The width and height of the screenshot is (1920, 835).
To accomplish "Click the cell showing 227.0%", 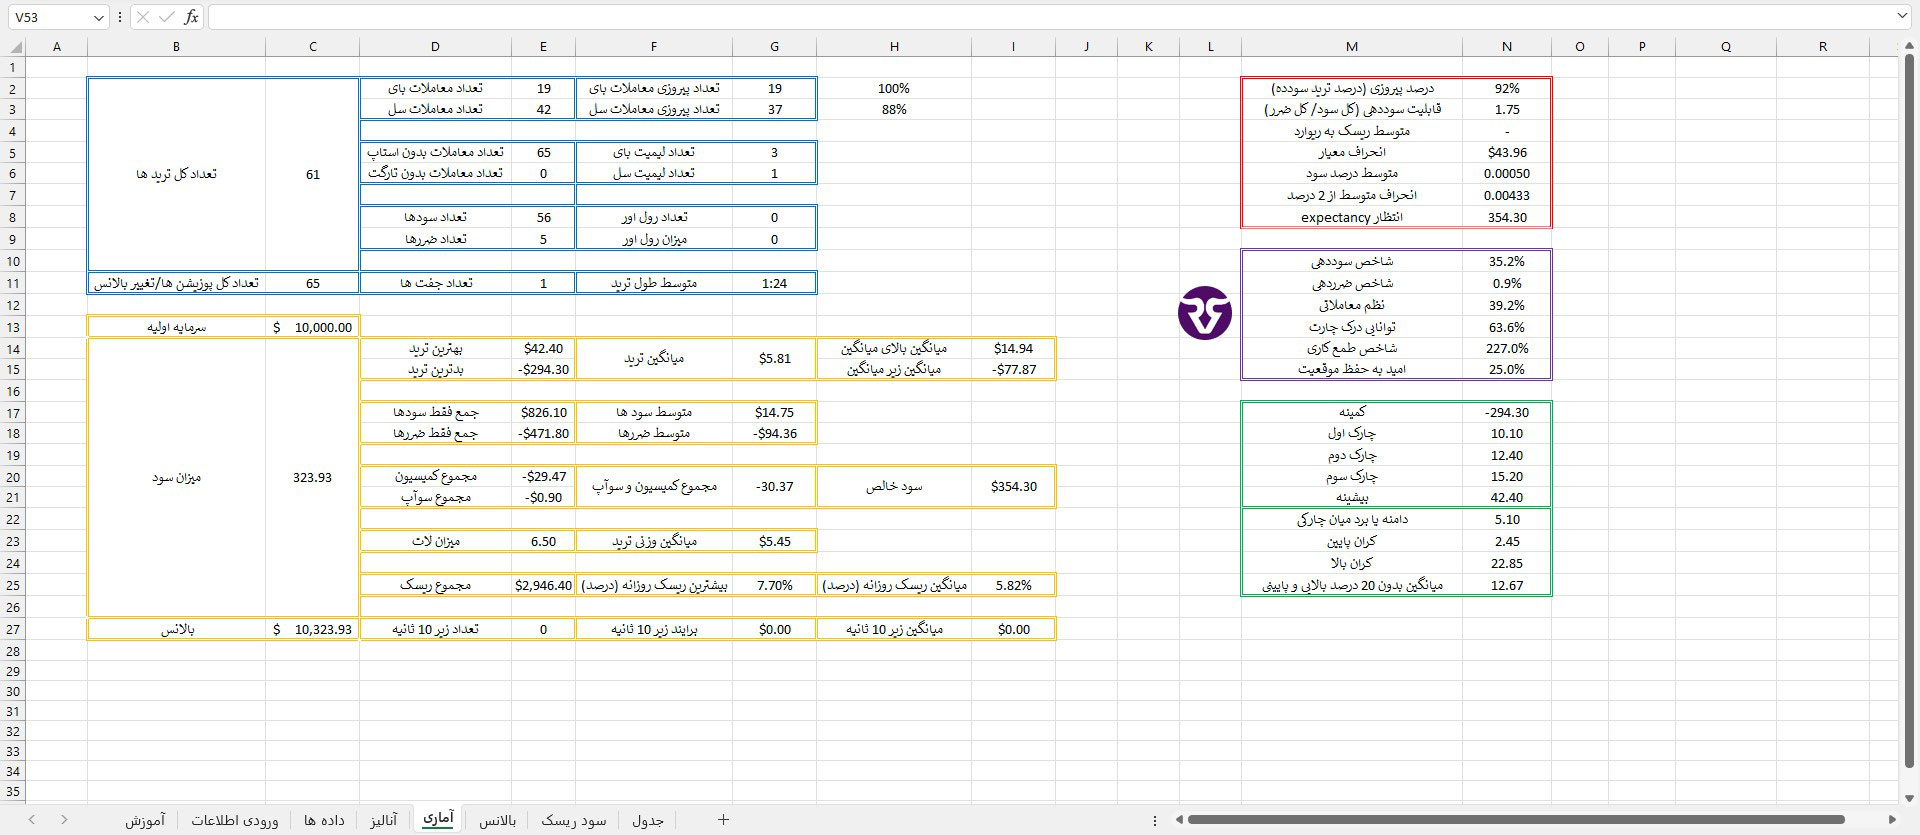I will [1507, 348].
